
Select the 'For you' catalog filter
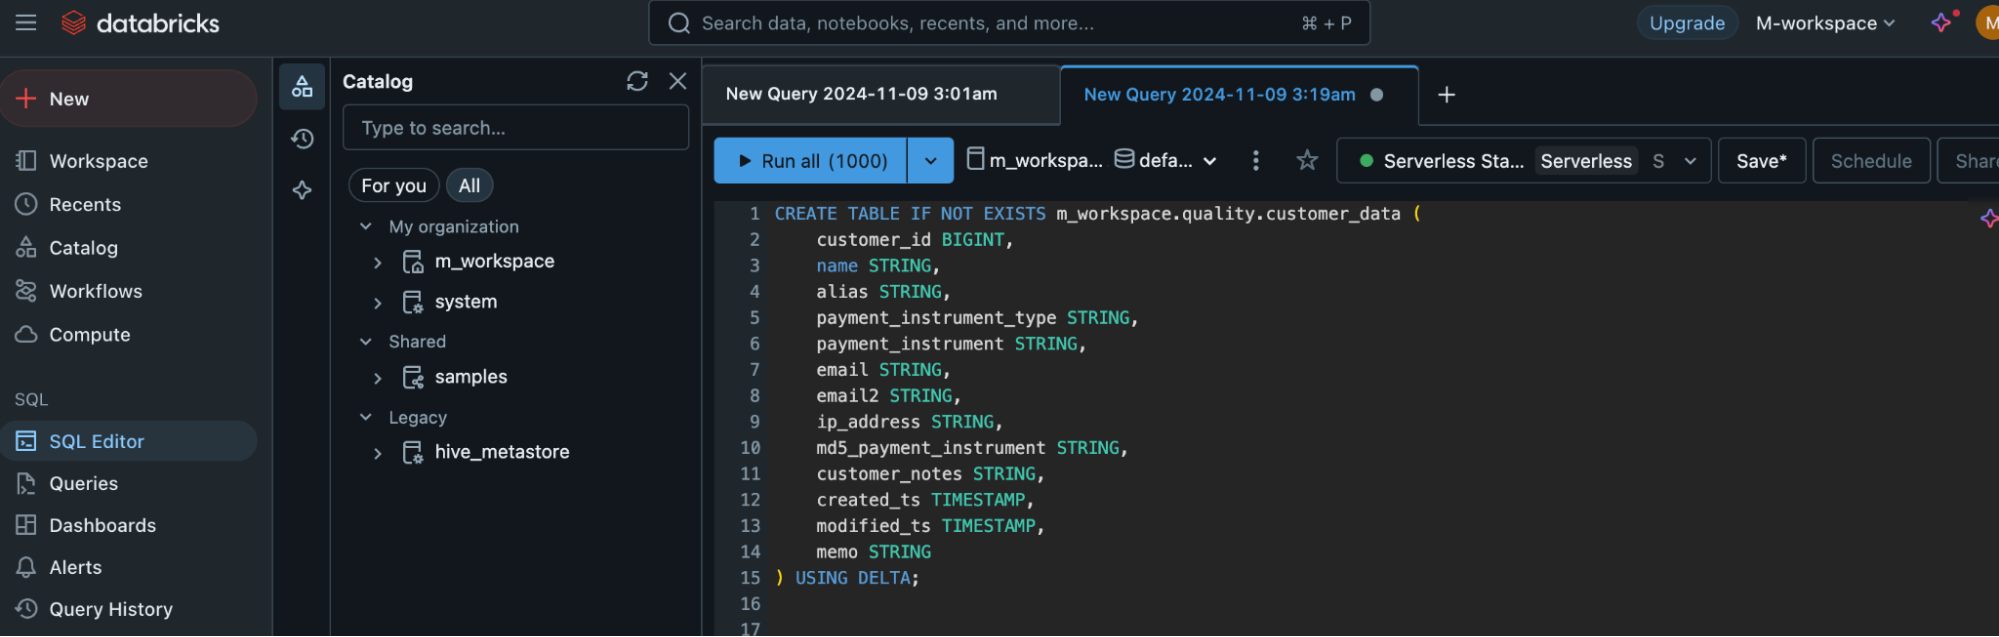(393, 185)
